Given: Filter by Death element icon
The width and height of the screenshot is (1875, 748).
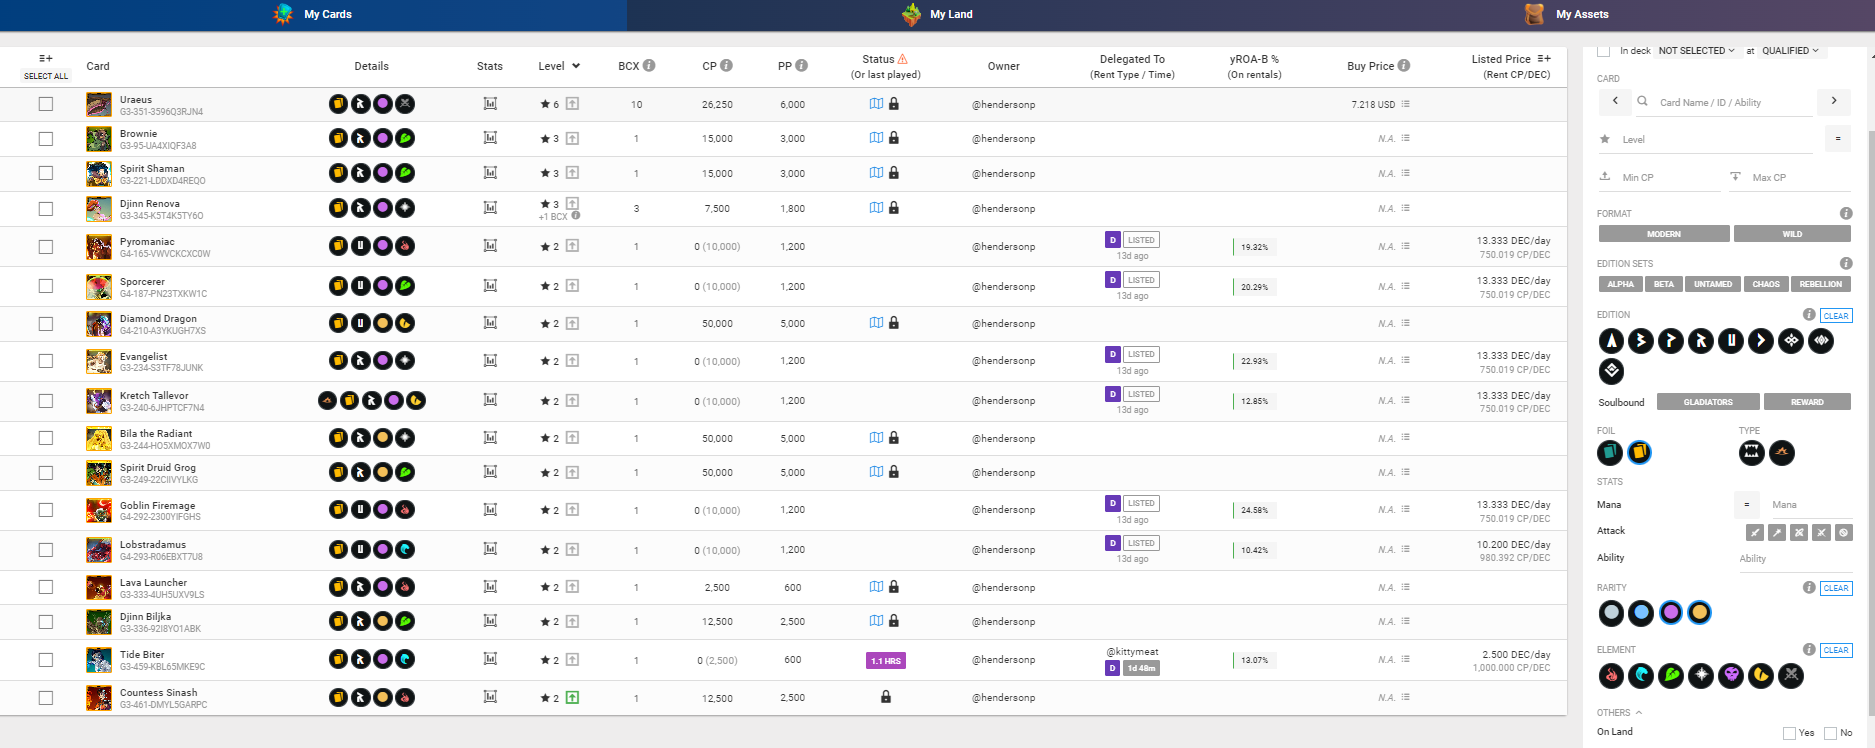Looking at the screenshot, I should coord(1731,676).
